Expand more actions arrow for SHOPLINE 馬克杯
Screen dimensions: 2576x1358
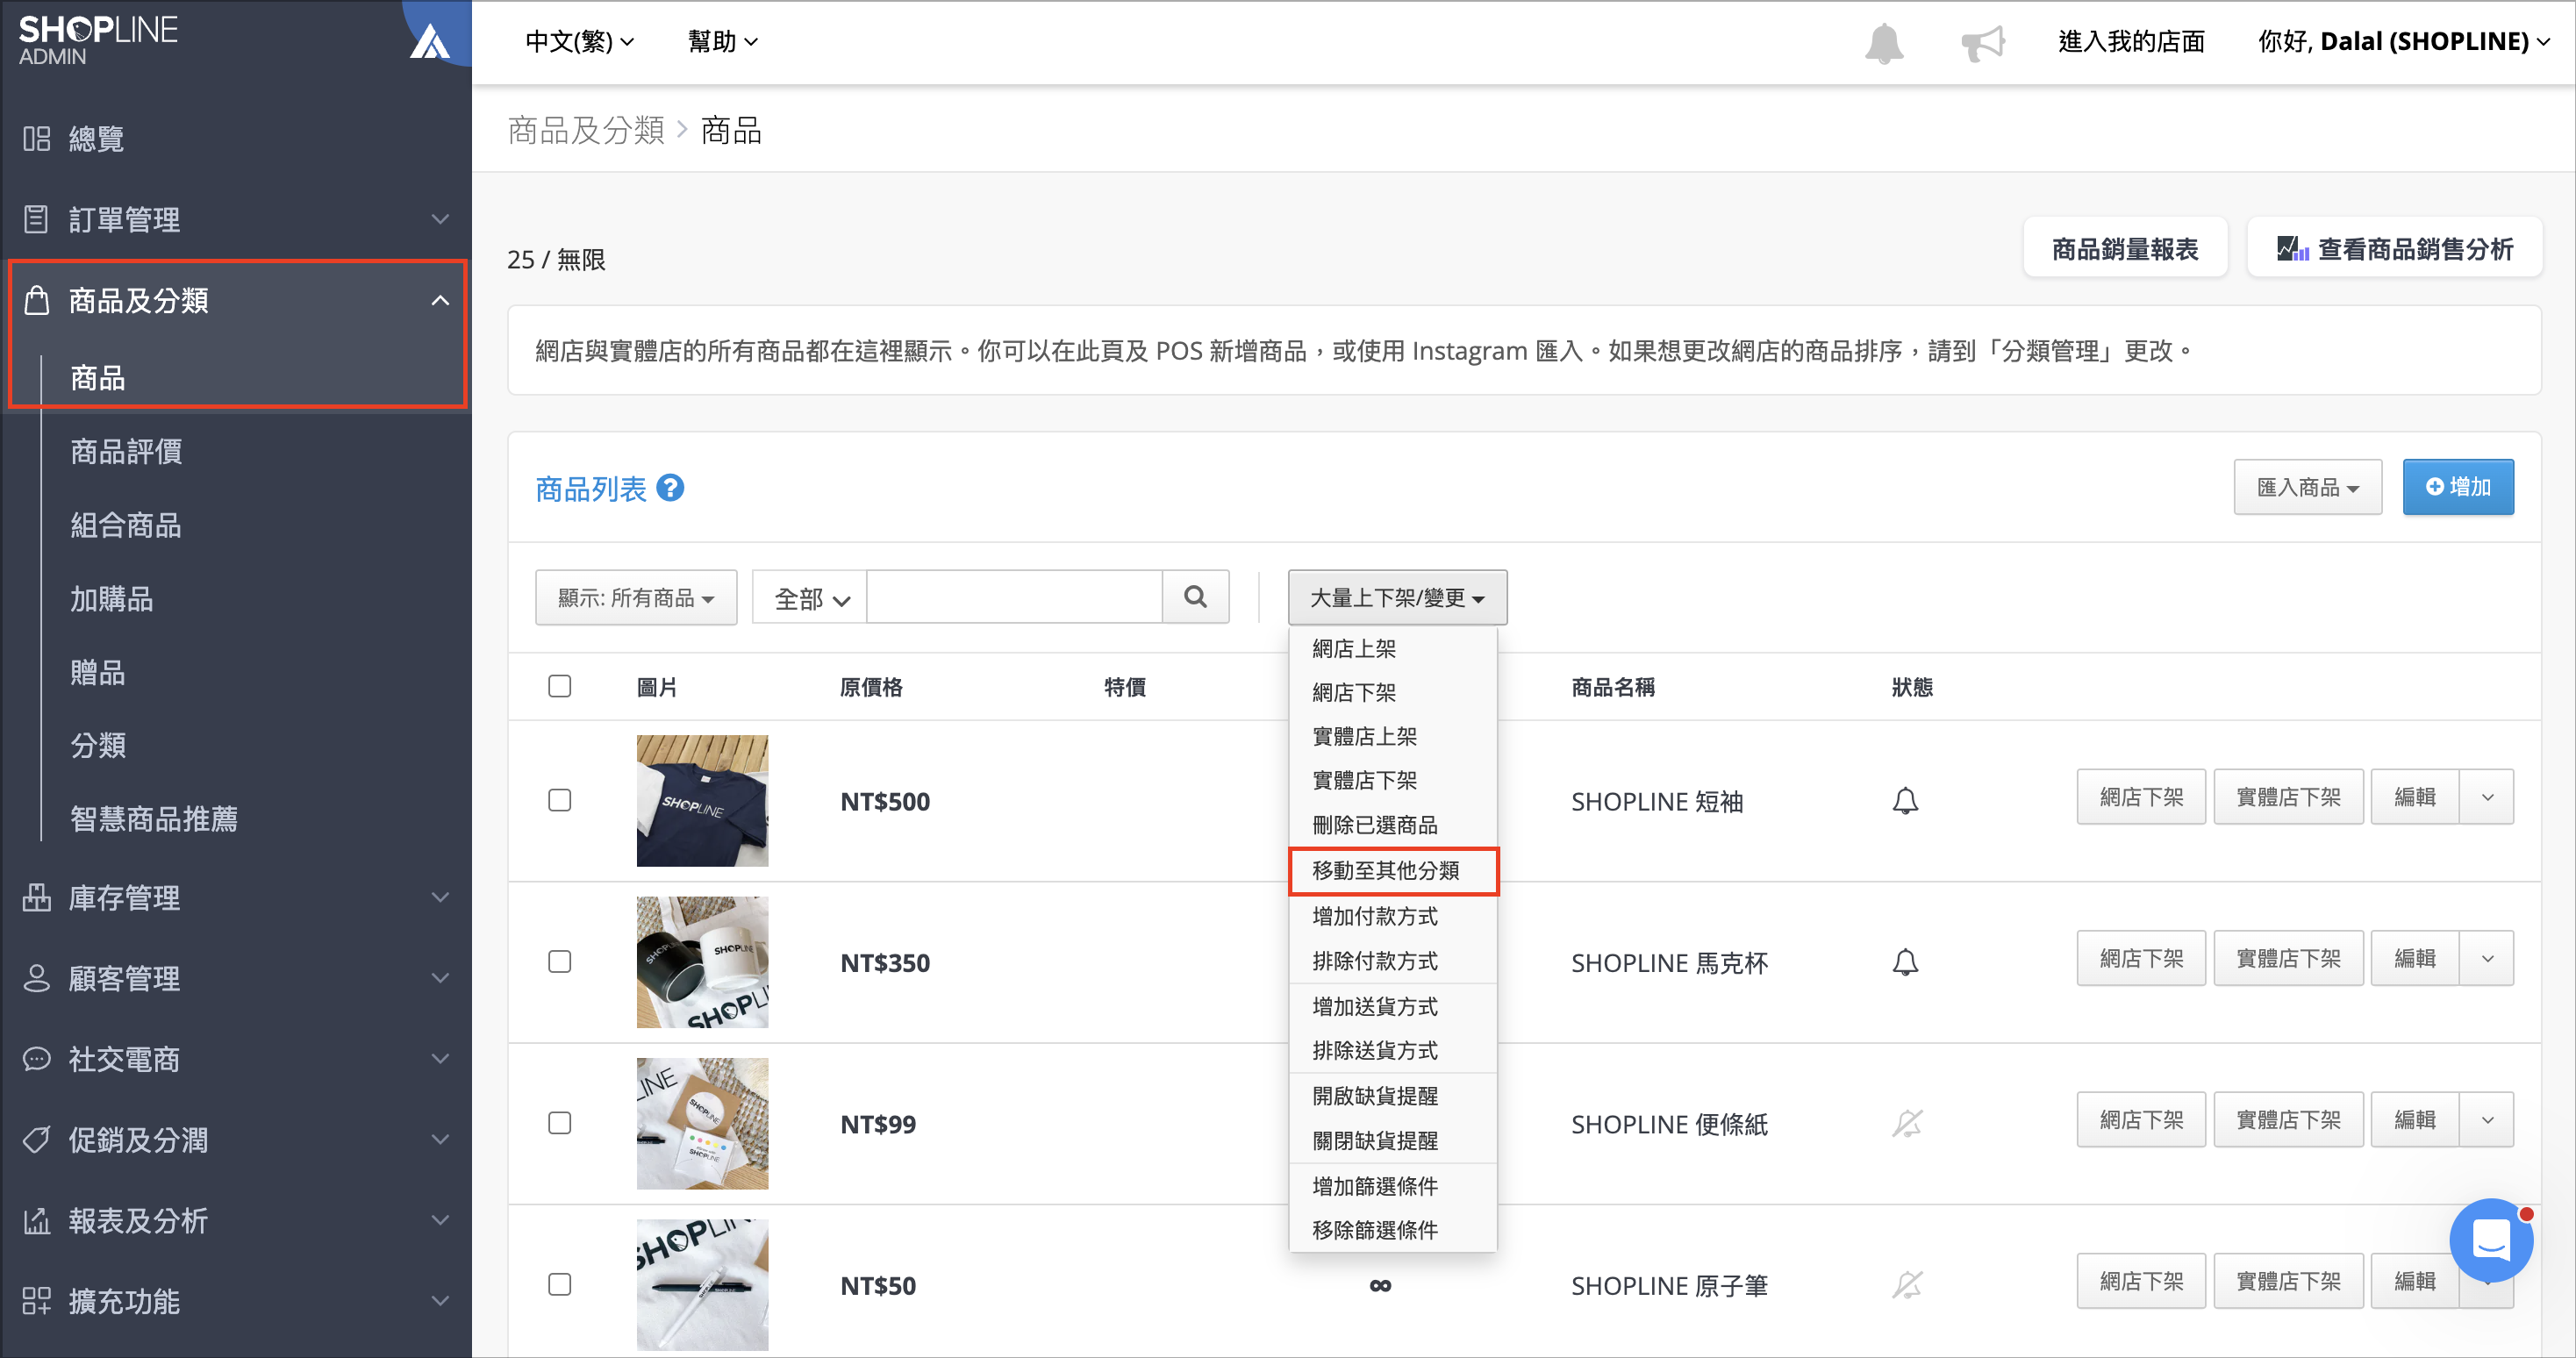(2487, 959)
